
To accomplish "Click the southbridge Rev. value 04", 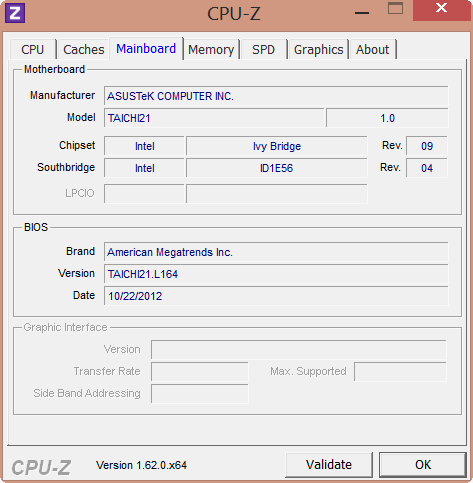I will click(427, 168).
